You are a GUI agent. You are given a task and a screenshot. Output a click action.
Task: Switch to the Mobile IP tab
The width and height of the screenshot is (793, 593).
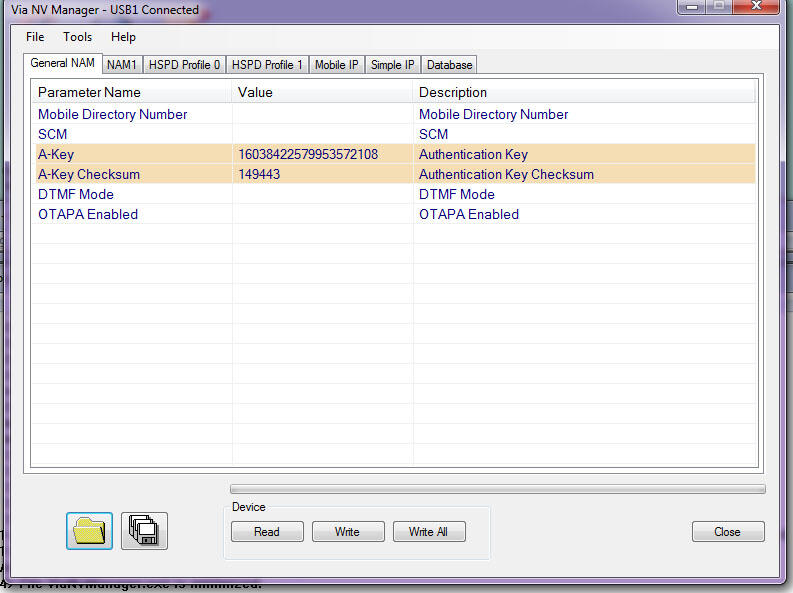(336, 65)
